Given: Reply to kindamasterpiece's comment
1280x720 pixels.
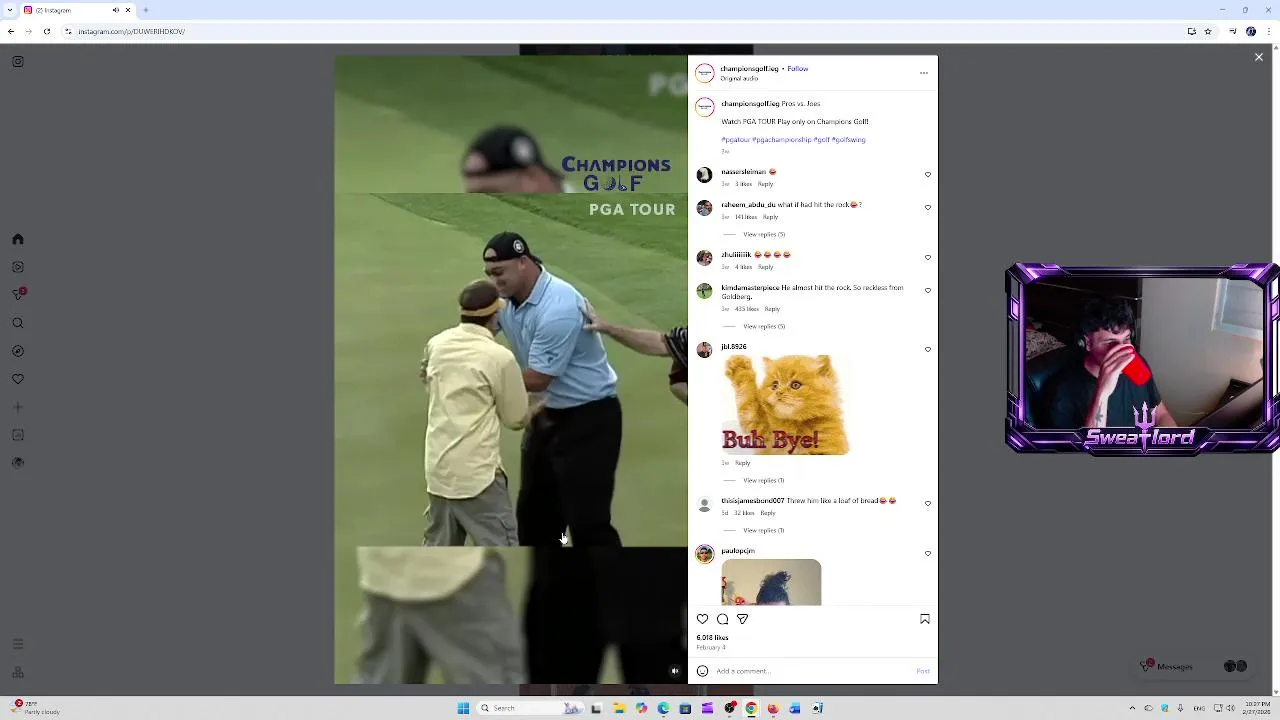Looking at the screenshot, I should click(772, 309).
